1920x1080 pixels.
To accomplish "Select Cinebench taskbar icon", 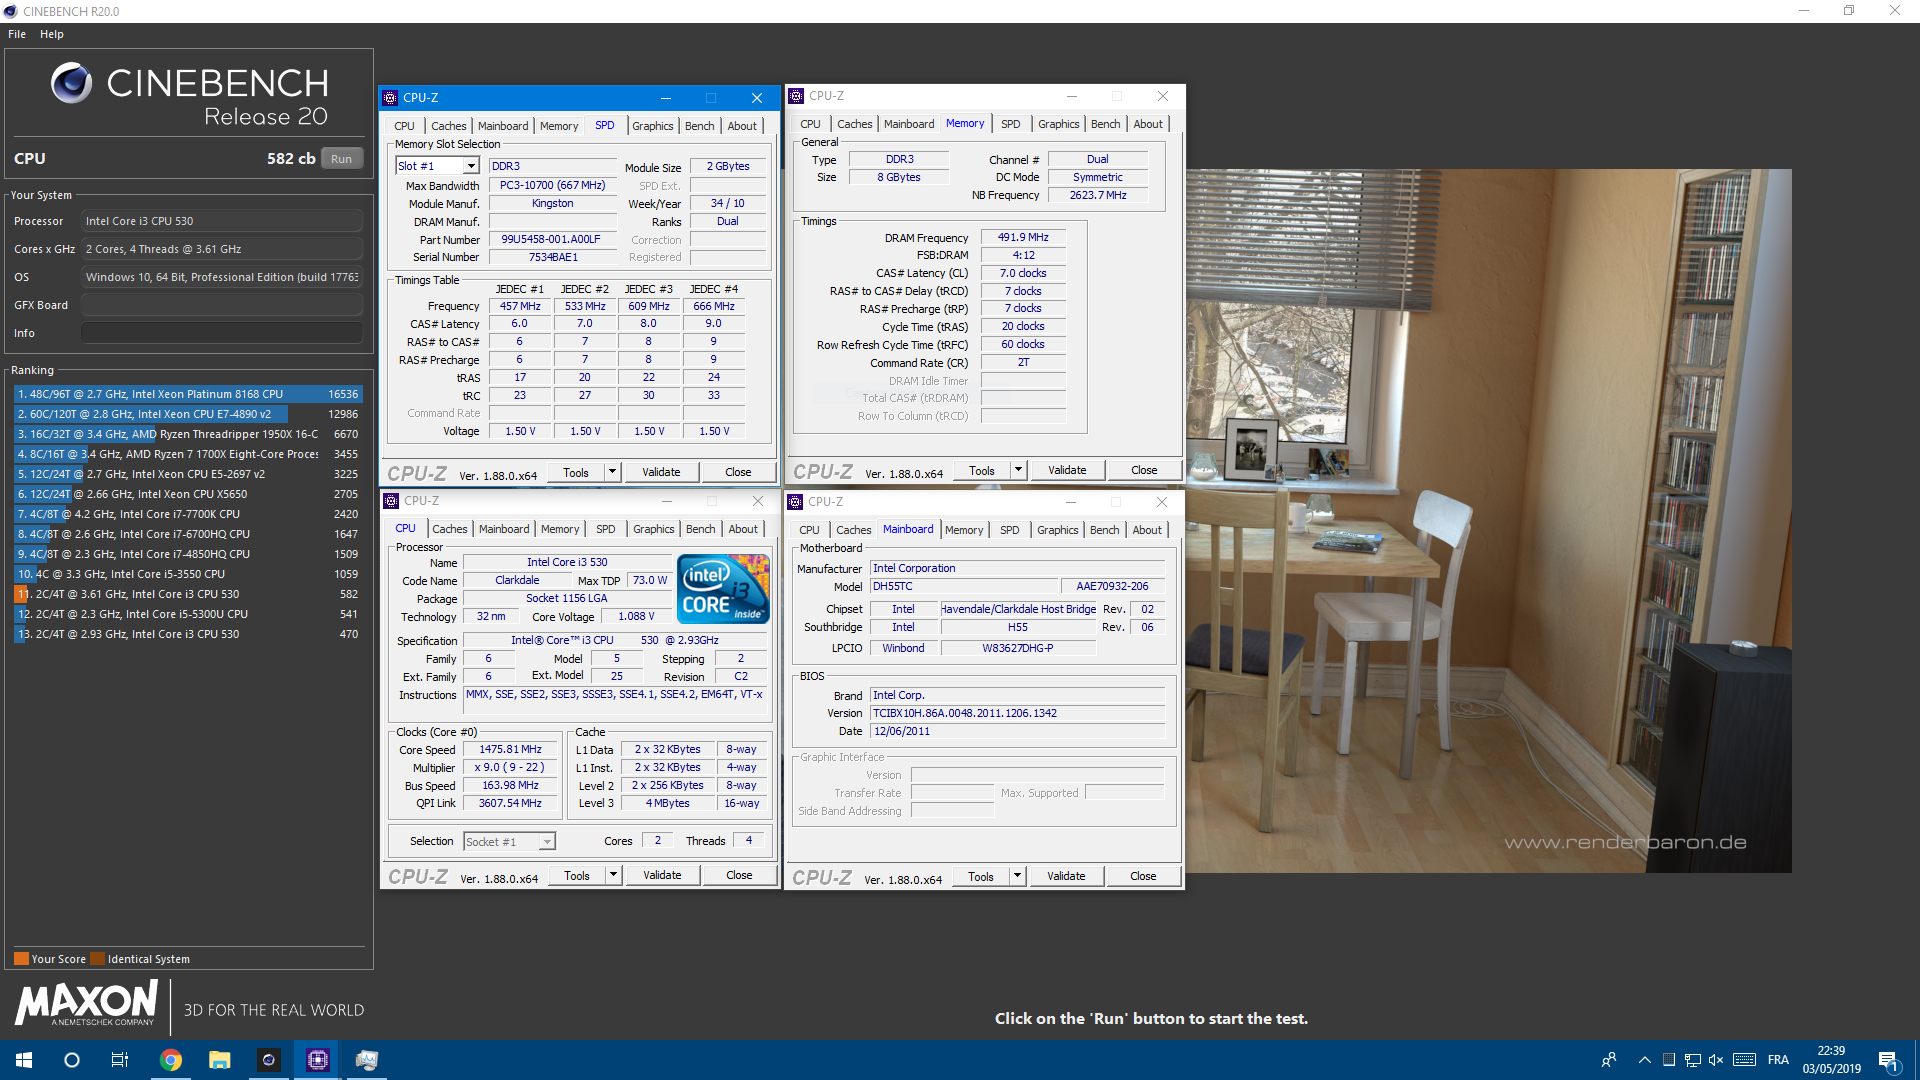I will click(269, 1060).
